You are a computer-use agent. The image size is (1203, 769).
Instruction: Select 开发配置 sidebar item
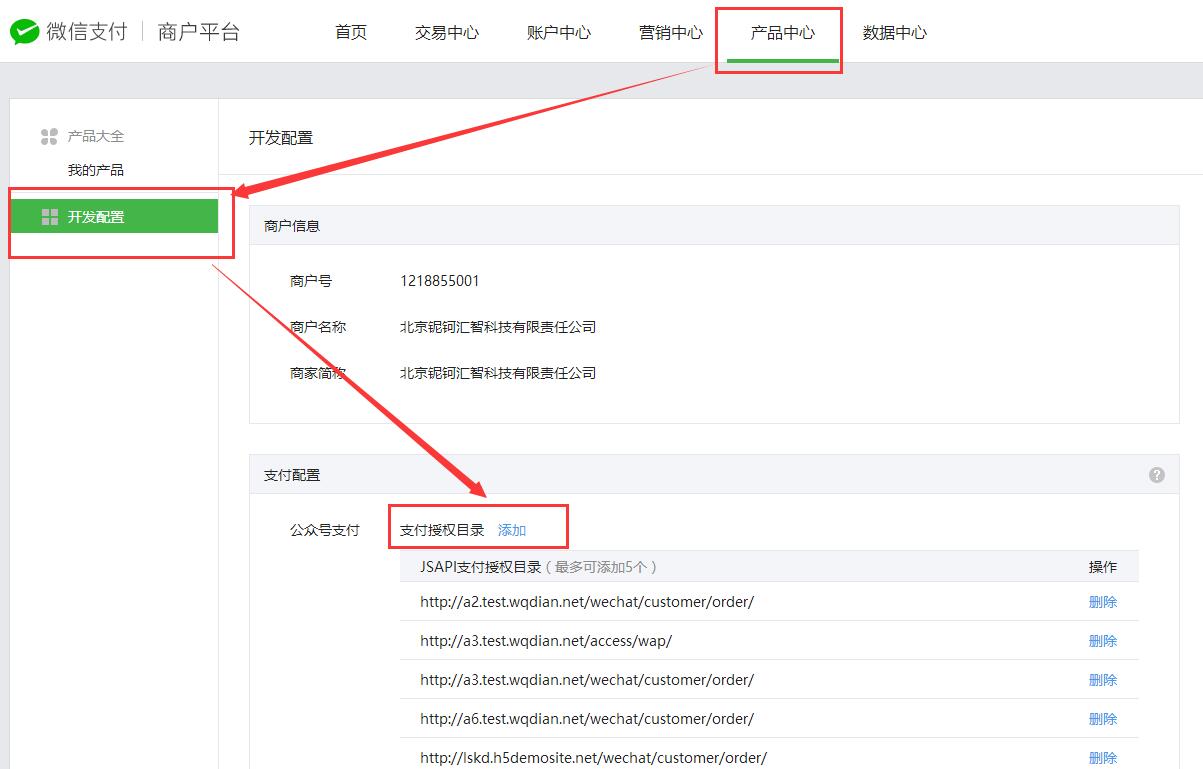114,216
